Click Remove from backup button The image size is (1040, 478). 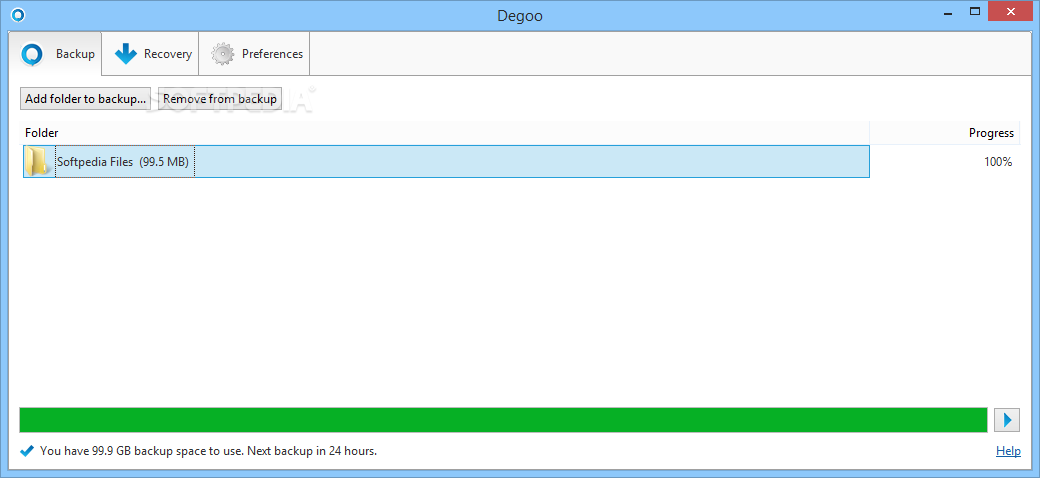[x=220, y=99]
